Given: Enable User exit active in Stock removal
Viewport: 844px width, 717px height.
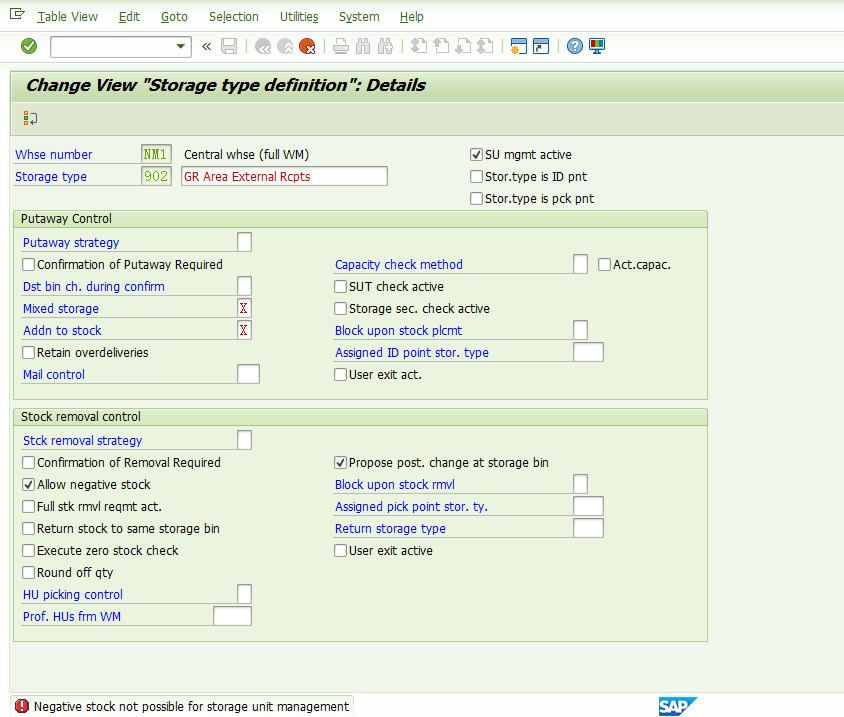Looking at the screenshot, I should [340, 551].
